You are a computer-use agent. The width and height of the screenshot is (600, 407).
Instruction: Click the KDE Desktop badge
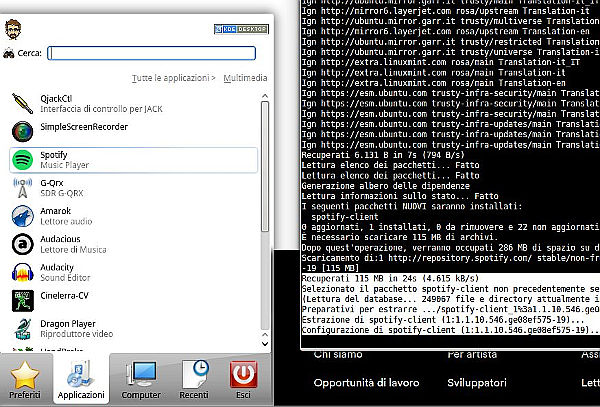pos(241,29)
